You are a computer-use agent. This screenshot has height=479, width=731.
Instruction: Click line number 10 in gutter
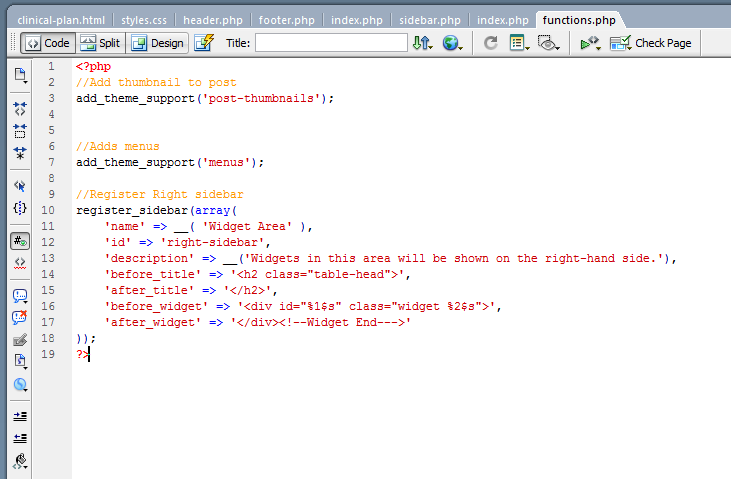pos(48,210)
